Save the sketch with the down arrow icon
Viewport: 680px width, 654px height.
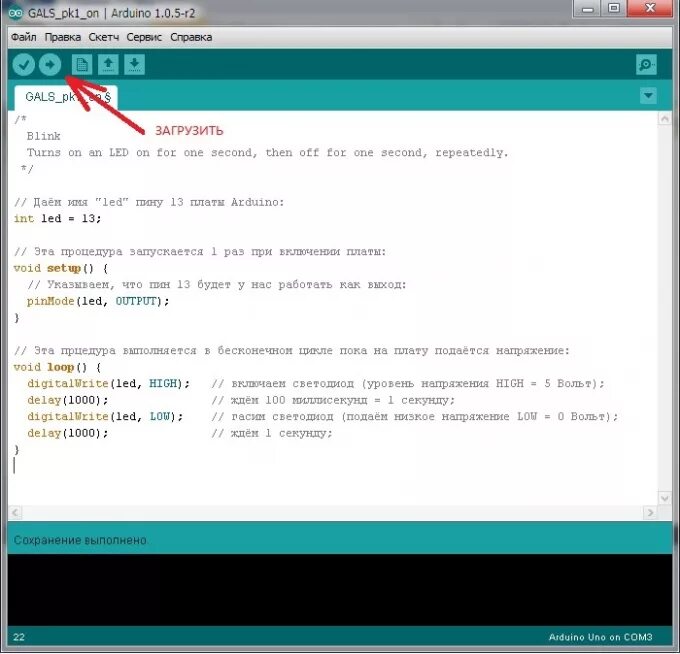(134, 65)
